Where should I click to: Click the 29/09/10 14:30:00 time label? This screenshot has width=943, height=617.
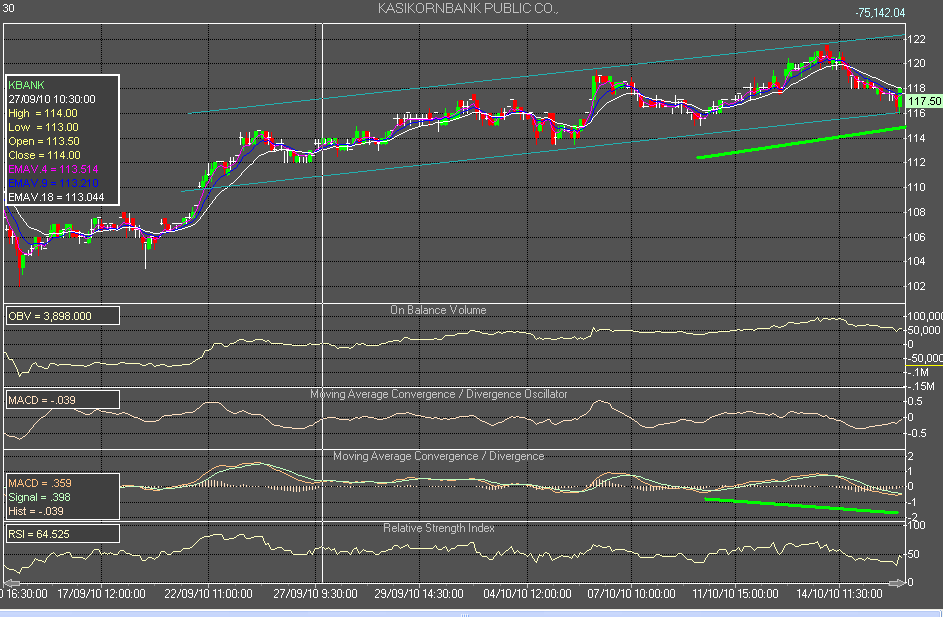click(x=419, y=594)
